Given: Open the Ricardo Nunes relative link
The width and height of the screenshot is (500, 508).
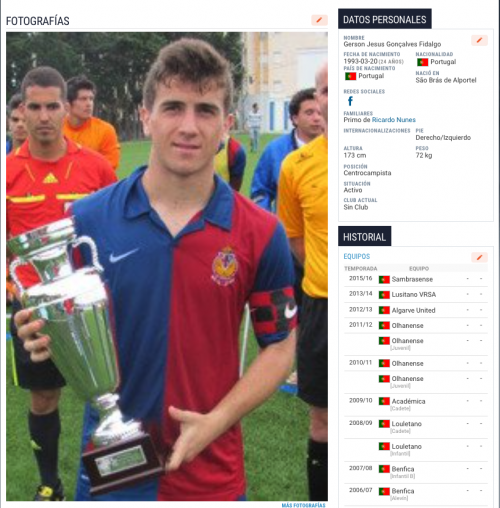Looking at the screenshot, I should pos(394,120).
